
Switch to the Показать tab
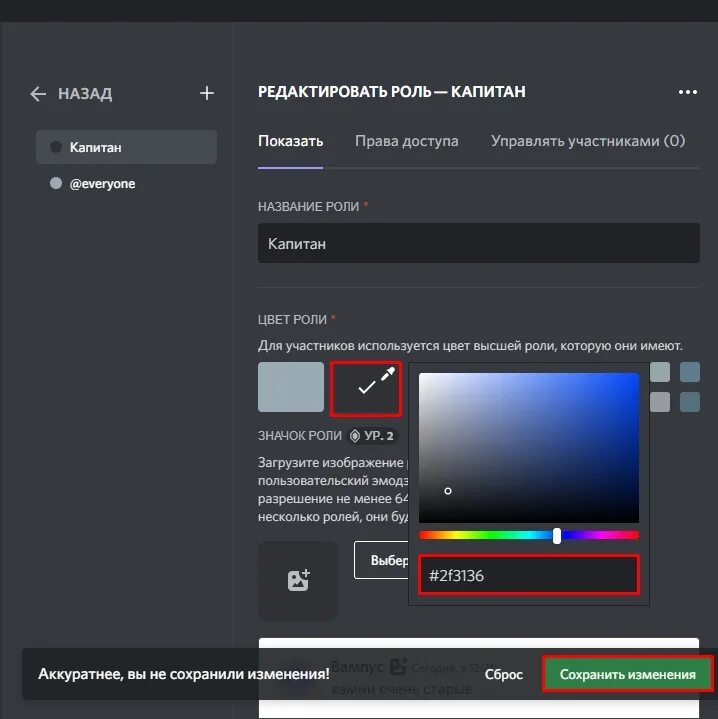pyautogui.click(x=290, y=141)
